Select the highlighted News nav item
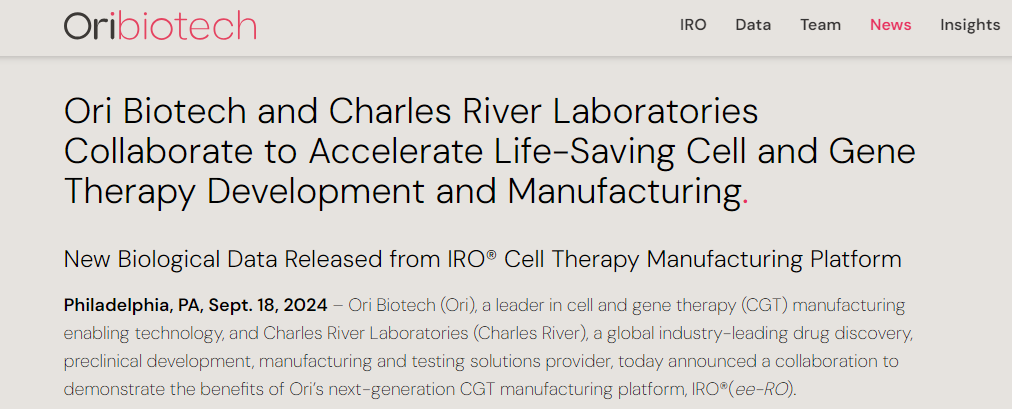 point(890,25)
